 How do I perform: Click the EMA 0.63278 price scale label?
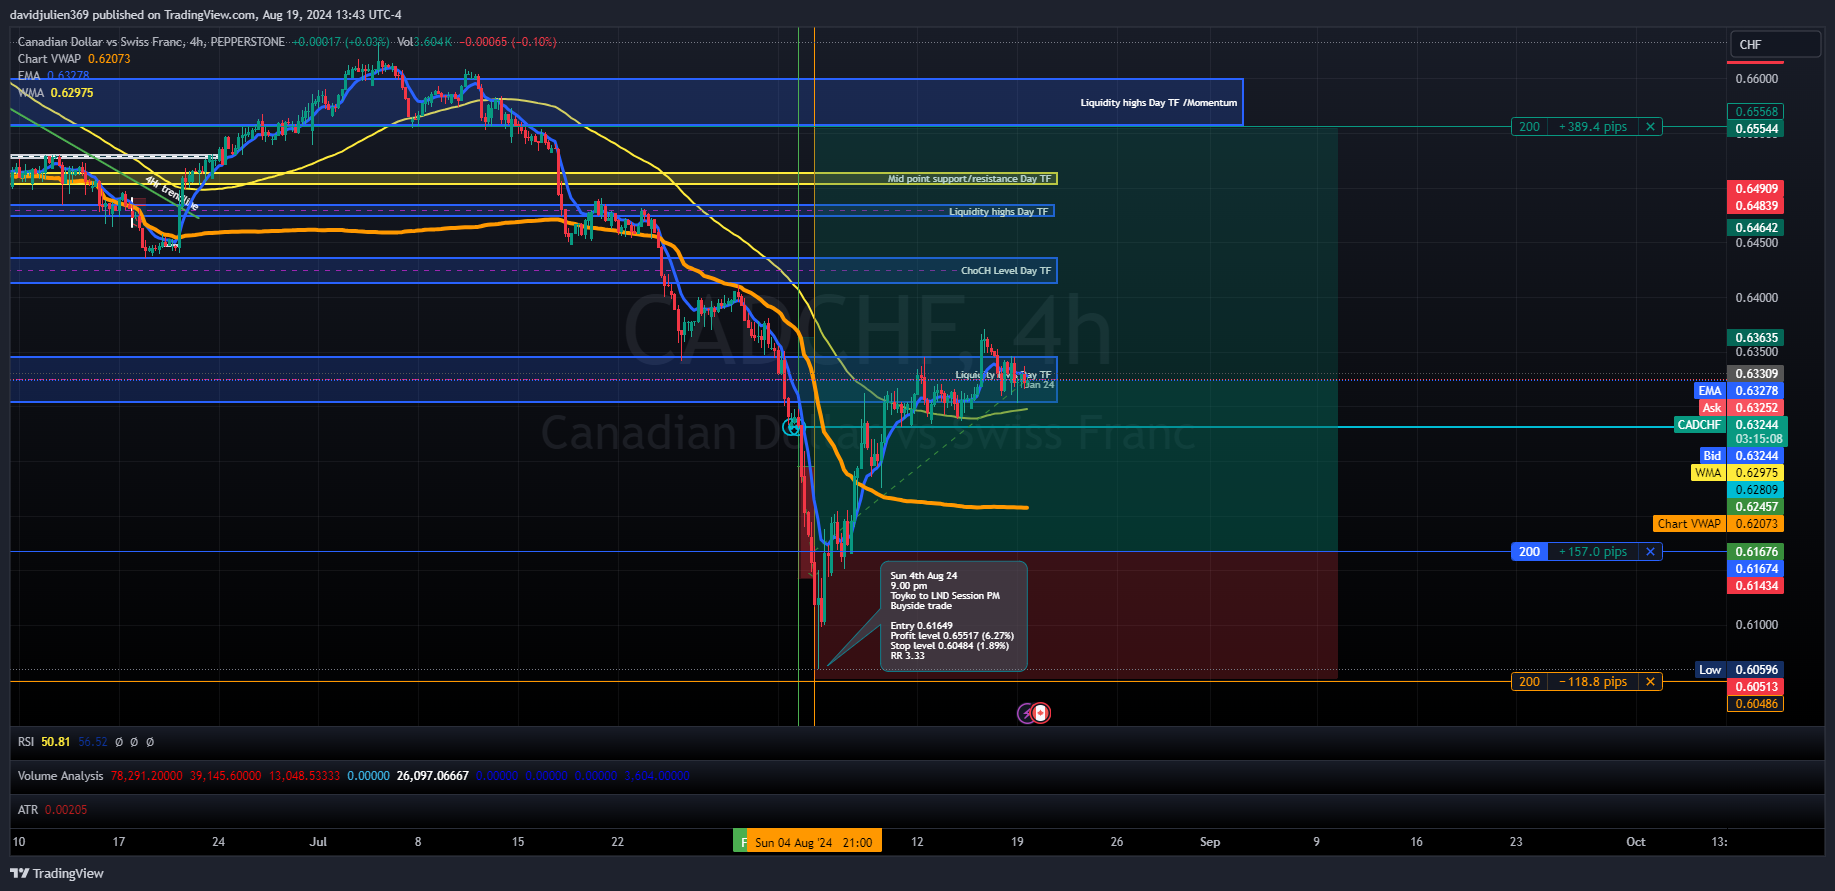(1739, 391)
